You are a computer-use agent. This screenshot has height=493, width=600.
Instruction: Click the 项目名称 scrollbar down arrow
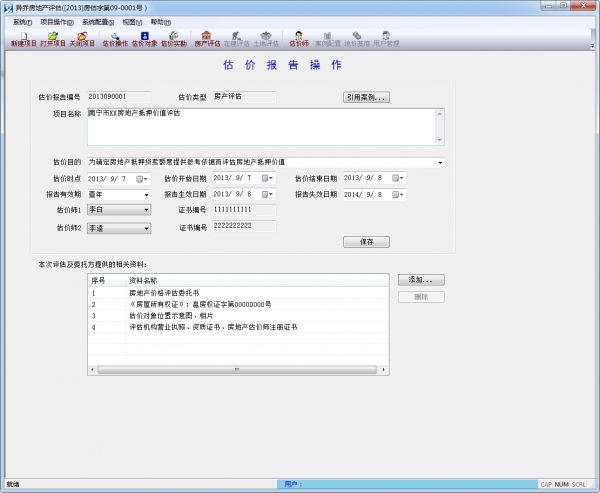(440, 140)
